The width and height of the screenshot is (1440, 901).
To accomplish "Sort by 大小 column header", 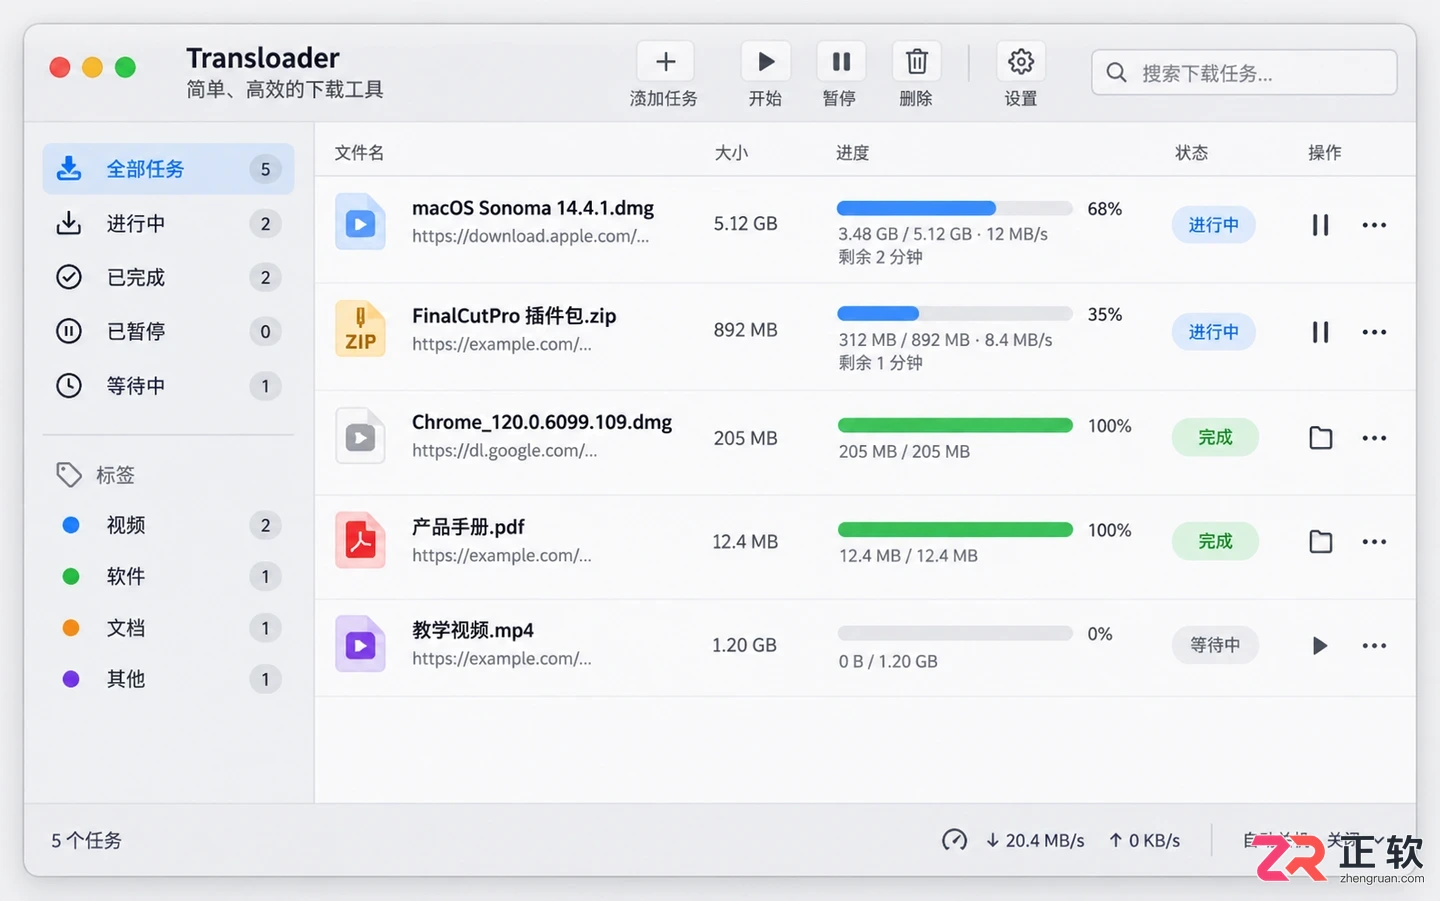I will pyautogui.click(x=731, y=153).
